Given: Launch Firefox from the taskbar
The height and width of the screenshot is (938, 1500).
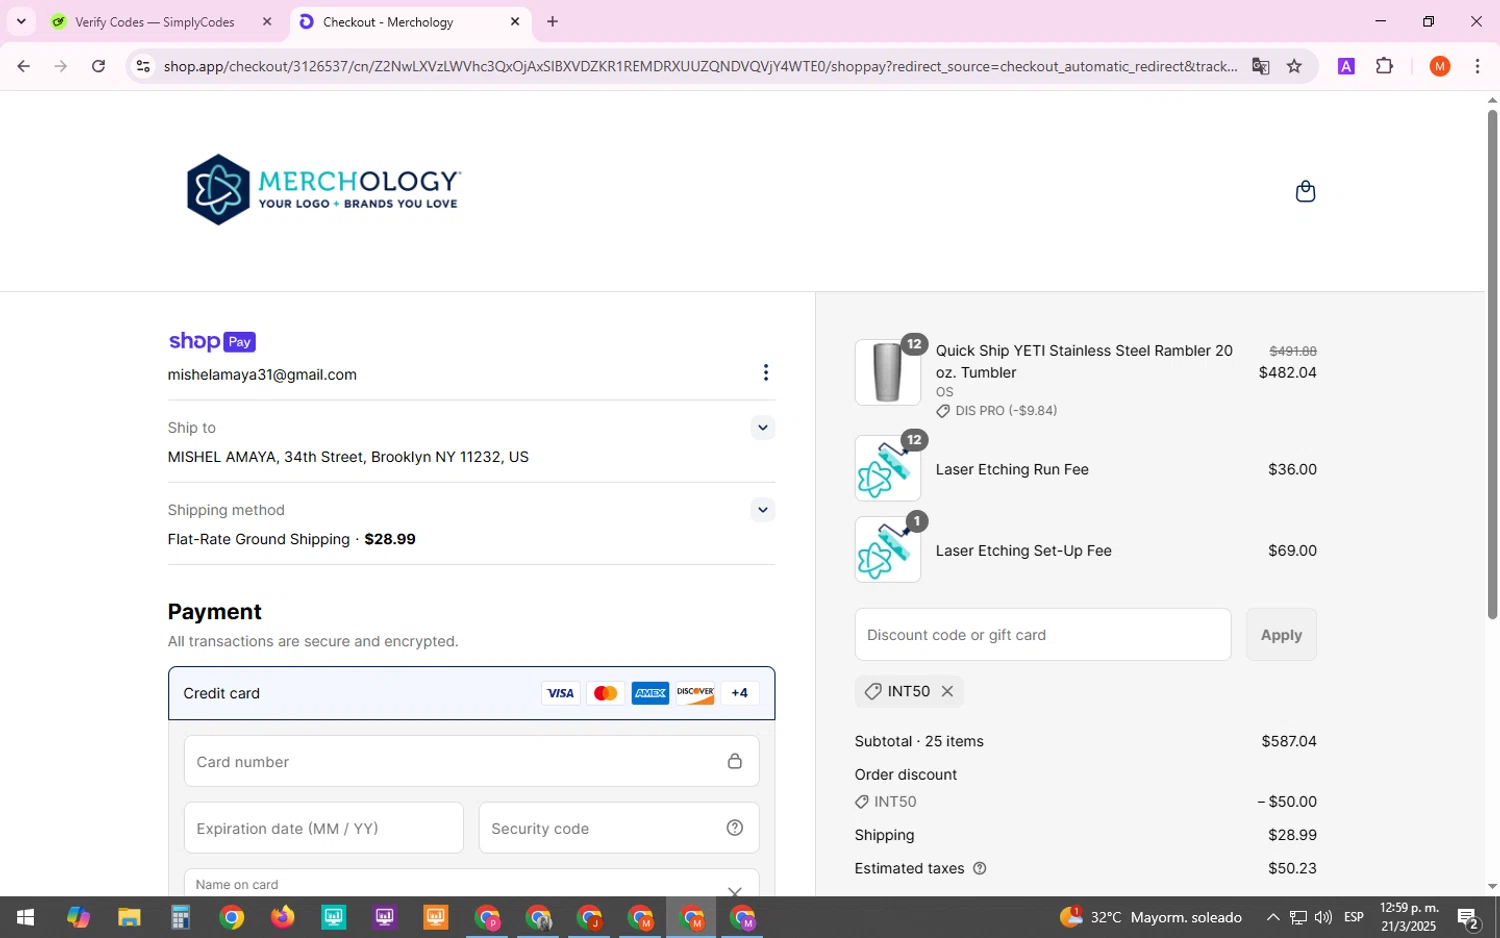Looking at the screenshot, I should [x=282, y=917].
